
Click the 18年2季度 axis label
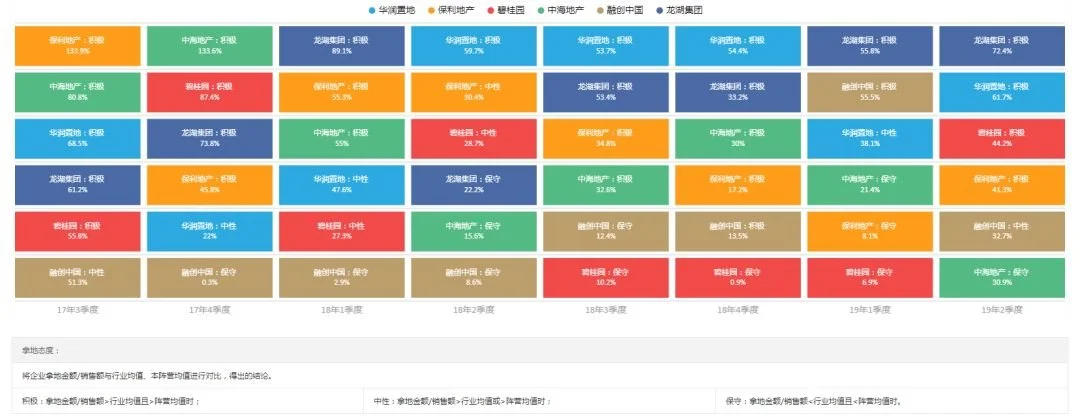474,309
